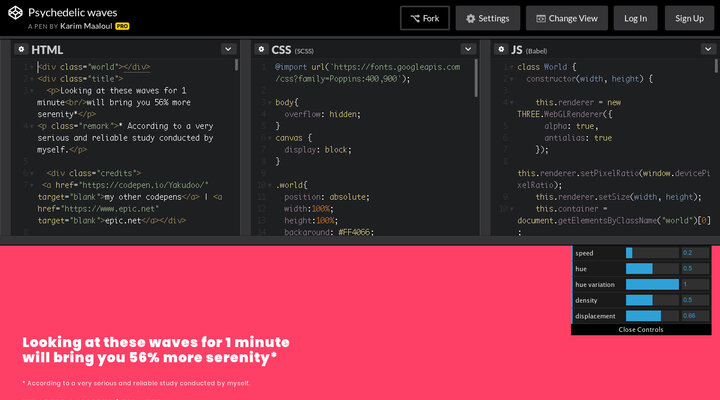Open the Change View menu
Viewport: 720px width, 400px height.
tap(566, 18)
